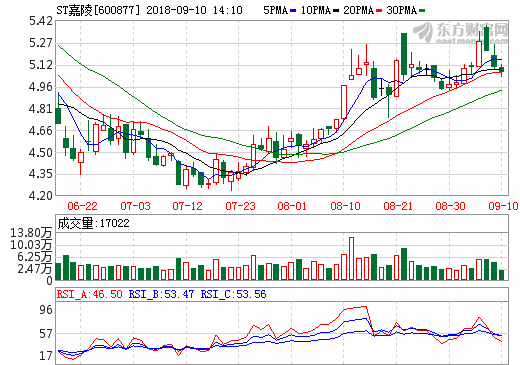The width and height of the screenshot is (520, 365).
Task: Click the 10.03万 volume axis label
Action: (x=31, y=245)
